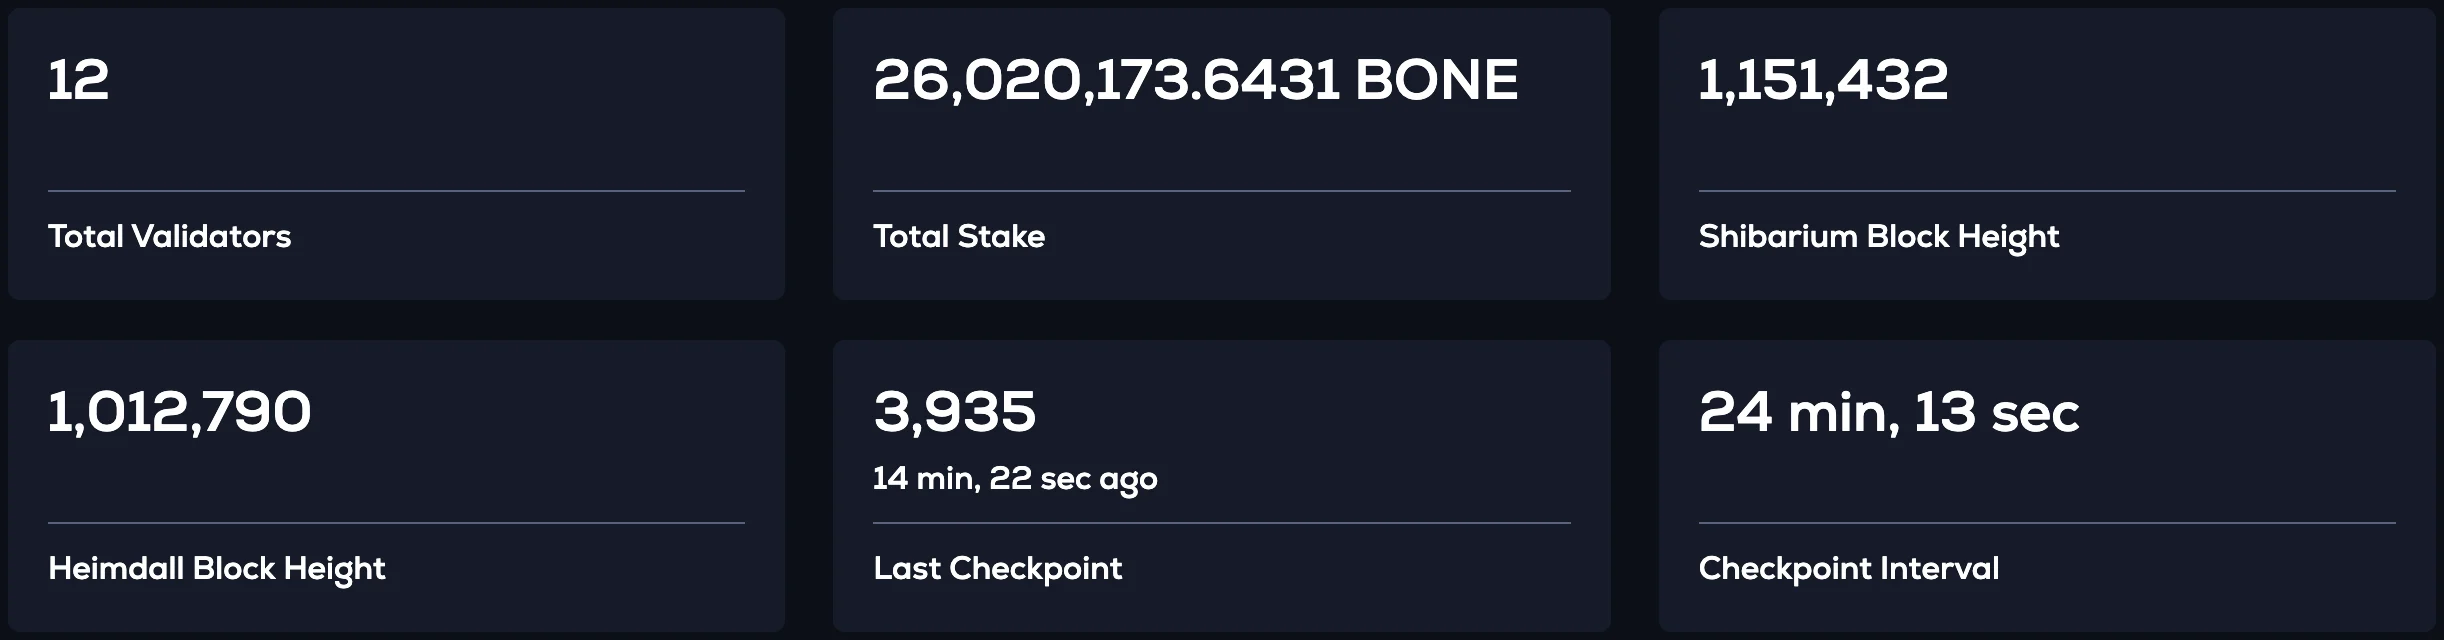Click the Shibarium Block Height label
This screenshot has height=640, width=2444.
point(1878,237)
